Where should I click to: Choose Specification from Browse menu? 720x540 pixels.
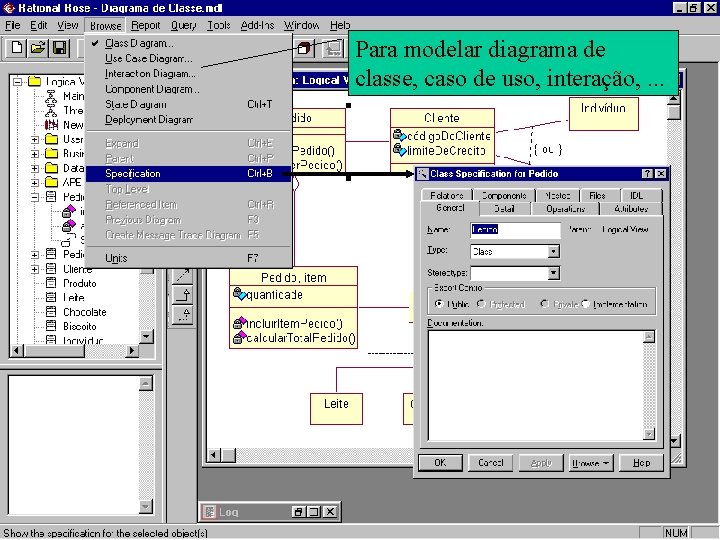tap(188, 174)
